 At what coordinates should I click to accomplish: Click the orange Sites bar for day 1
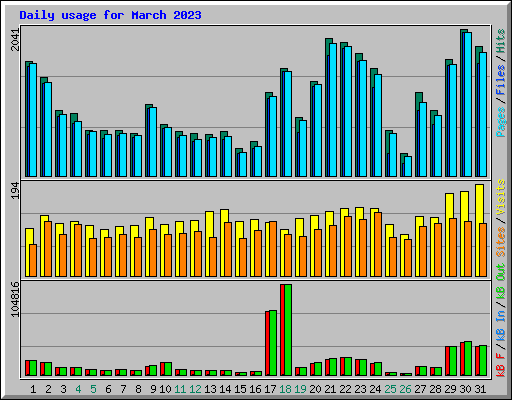point(33,260)
